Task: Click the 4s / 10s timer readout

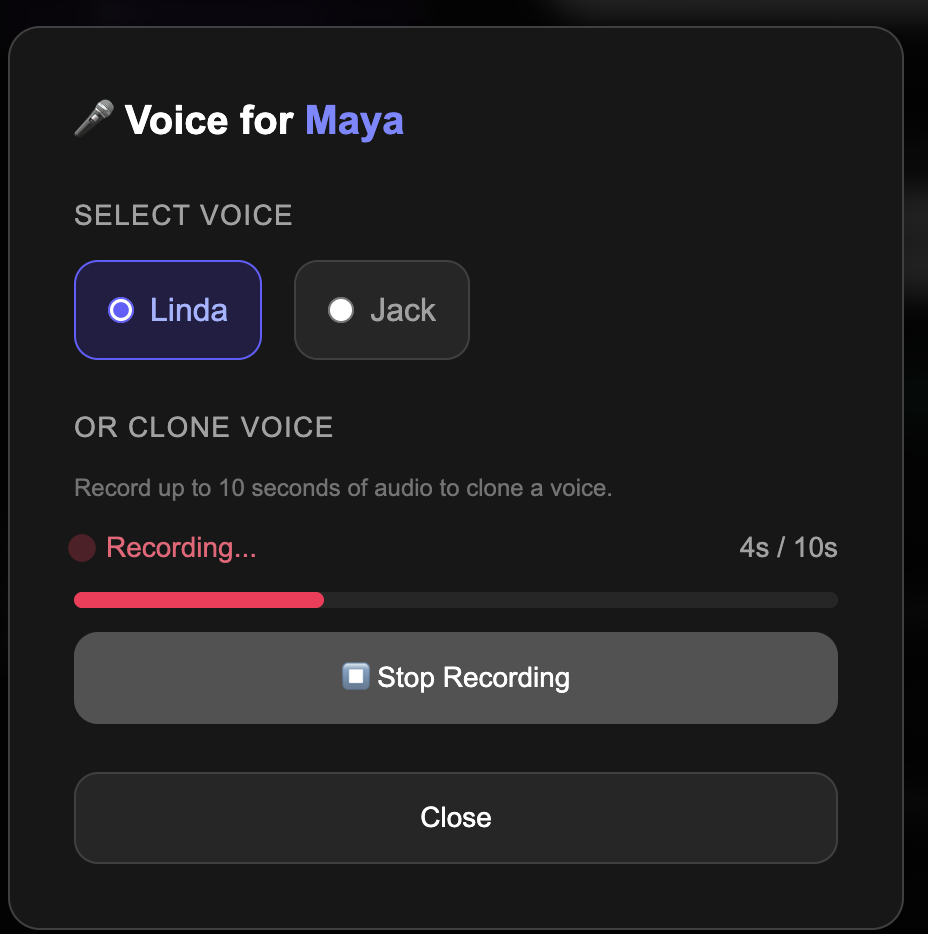Action: click(788, 547)
